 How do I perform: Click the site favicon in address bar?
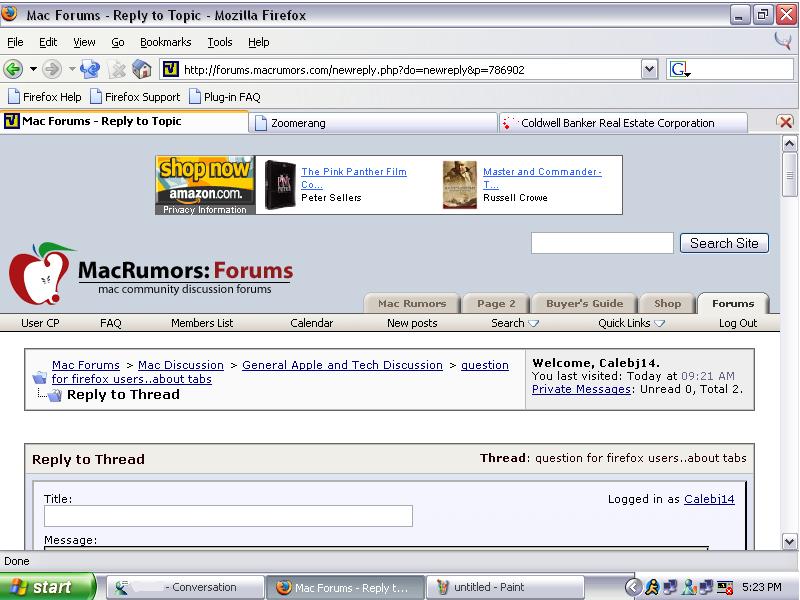click(x=170, y=69)
